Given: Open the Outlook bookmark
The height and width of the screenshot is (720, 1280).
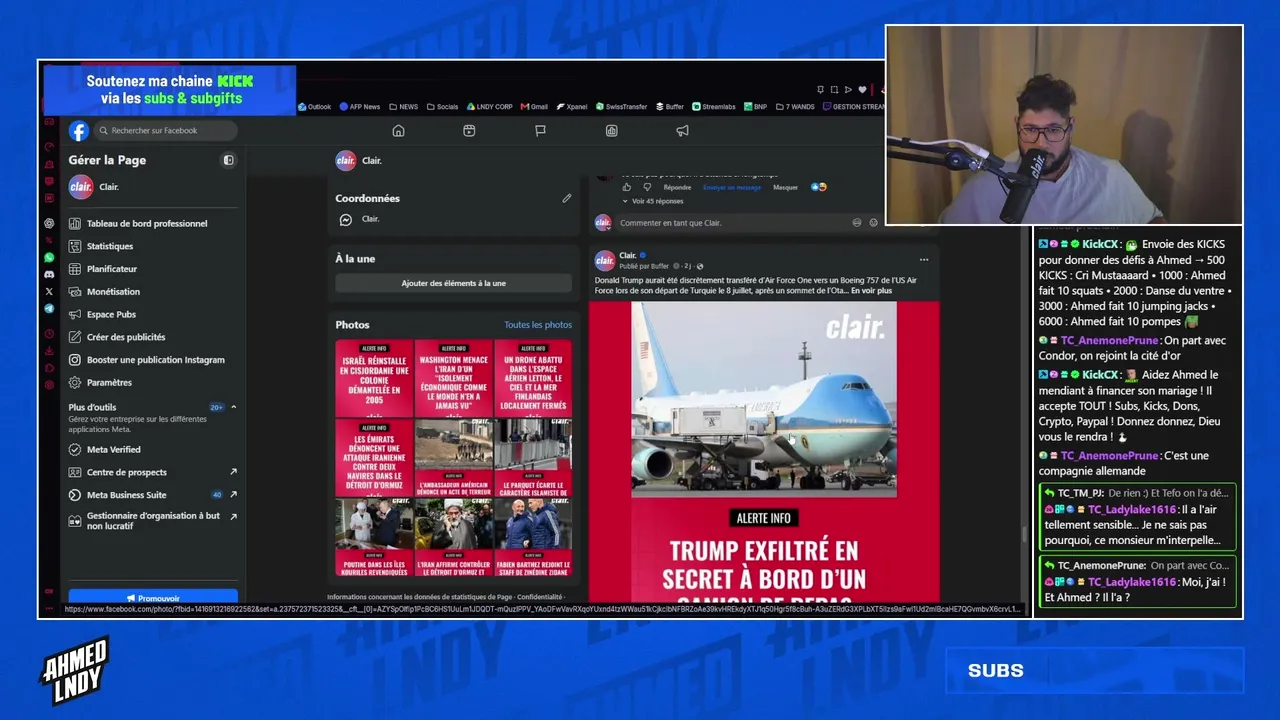Looking at the screenshot, I should tap(314, 107).
